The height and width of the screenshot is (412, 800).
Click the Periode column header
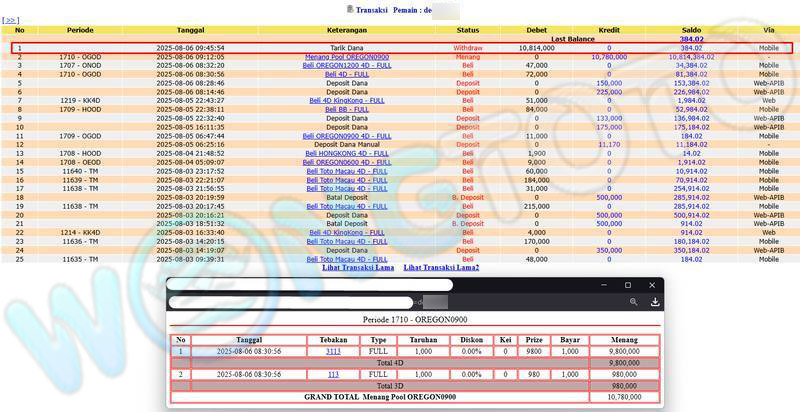(80, 30)
